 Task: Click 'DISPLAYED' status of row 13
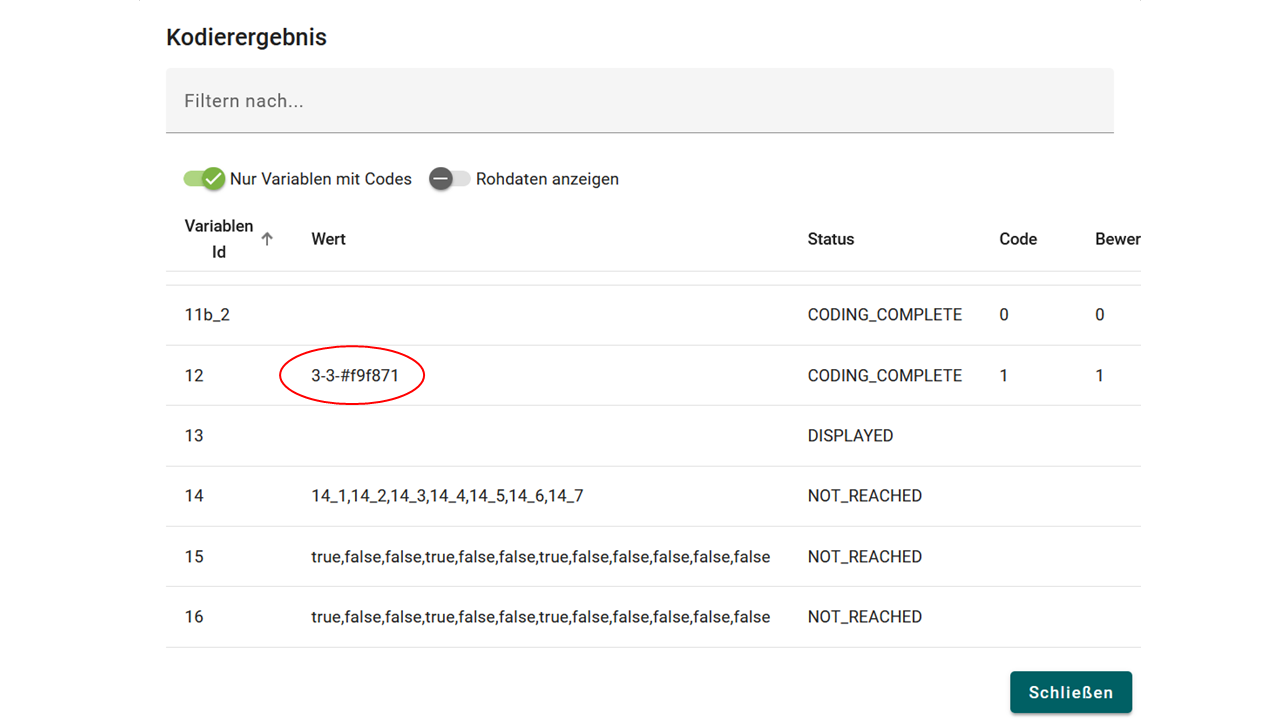click(x=850, y=436)
